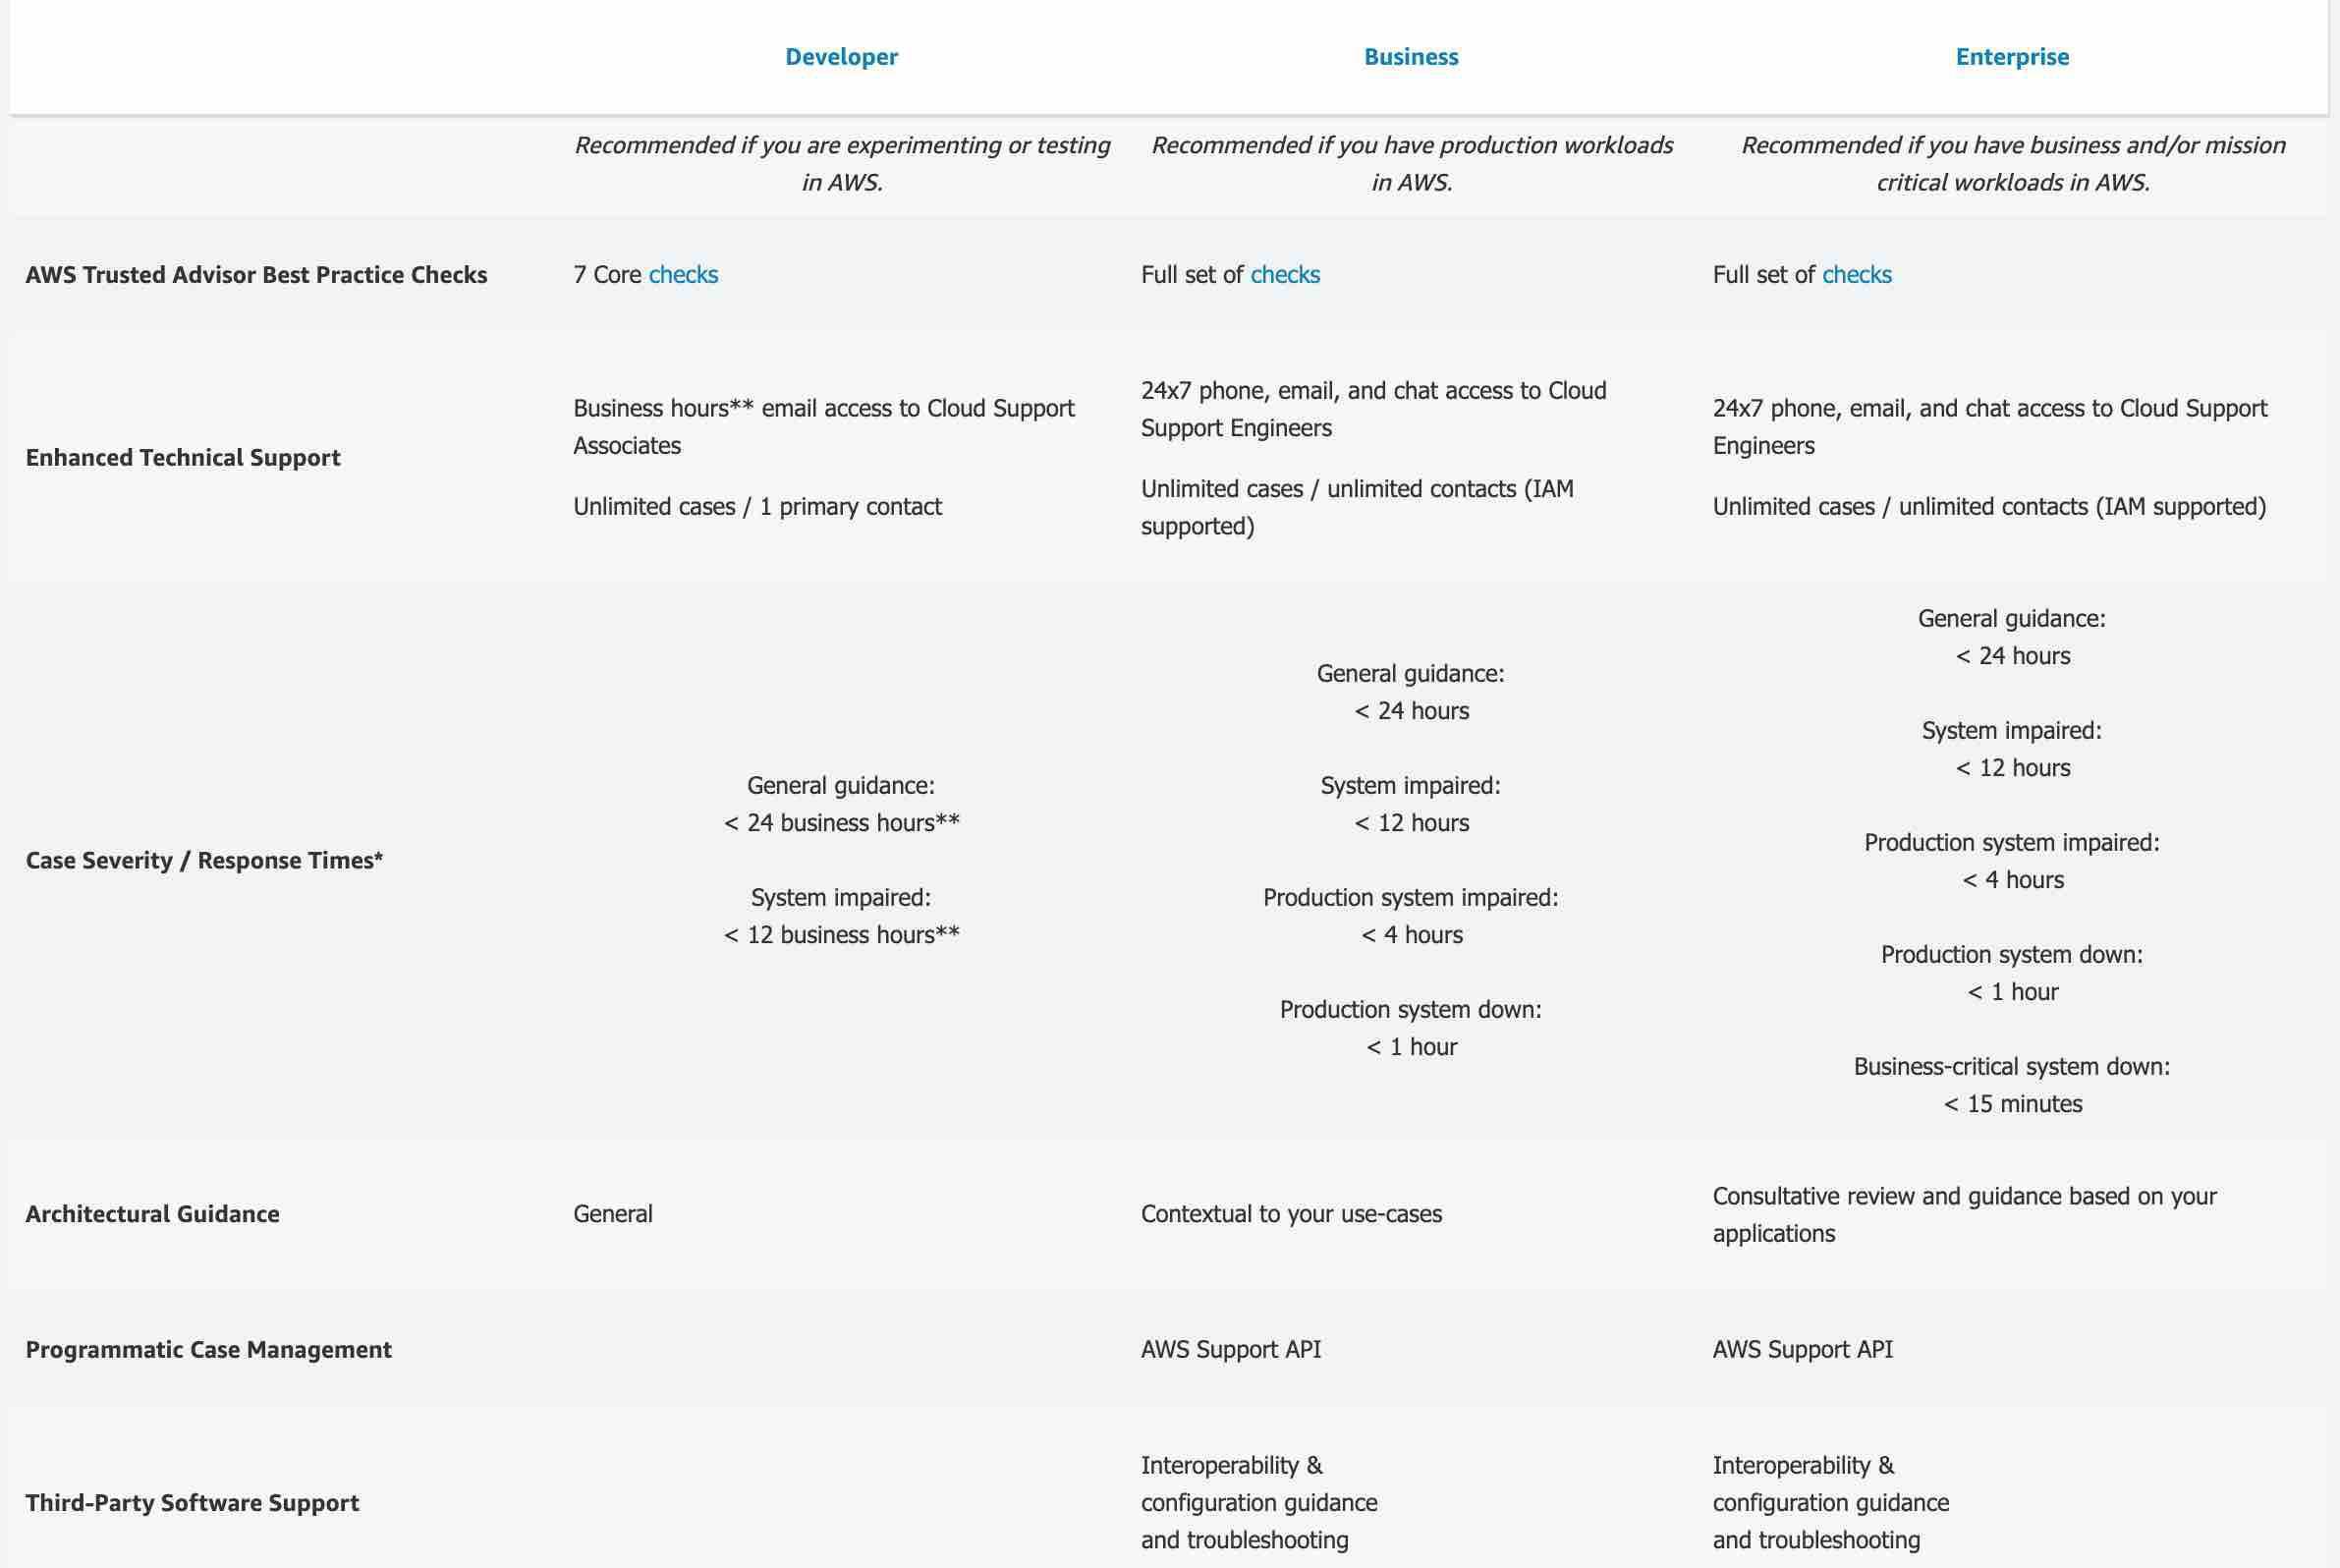
Task: Select the "Contextual to your use-cases" text
Action: 1291,1214
